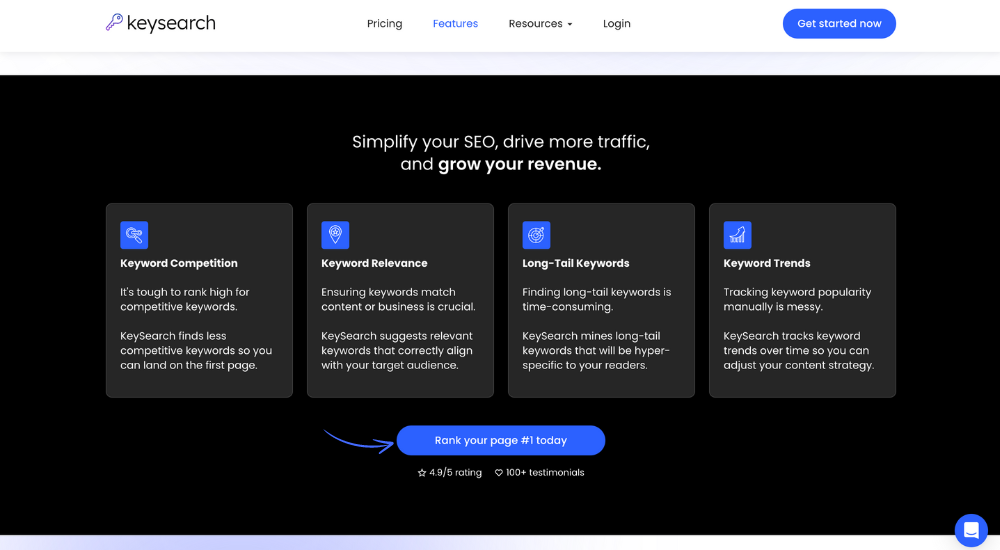The width and height of the screenshot is (1000, 550).
Task: Click 'KeySearch mines long-tail keywords' paragraph
Action: coord(596,350)
